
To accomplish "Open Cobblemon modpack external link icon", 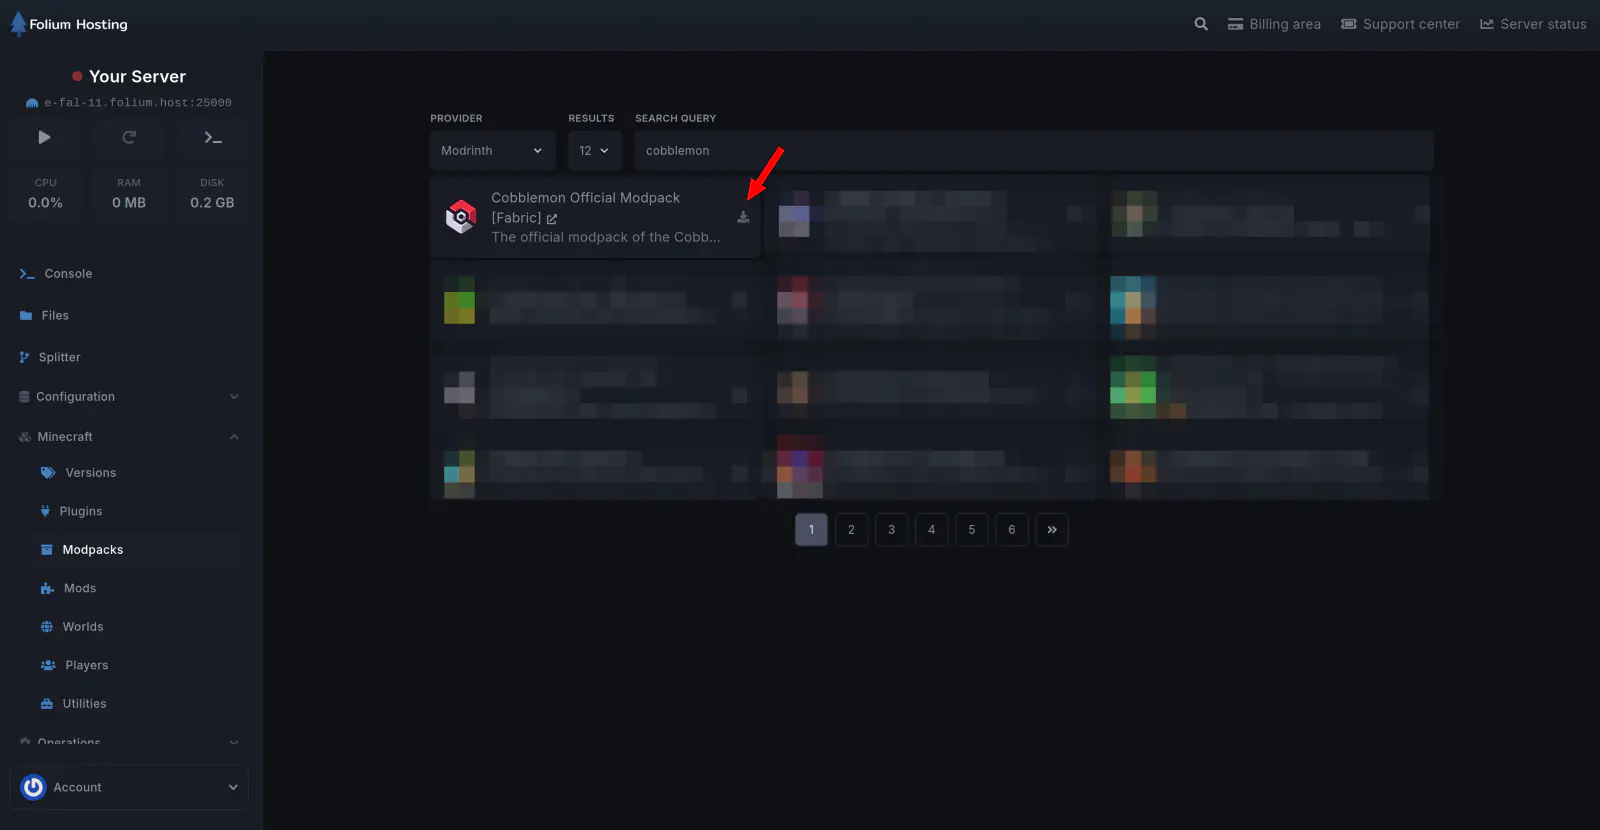I will (x=552, y=218).
